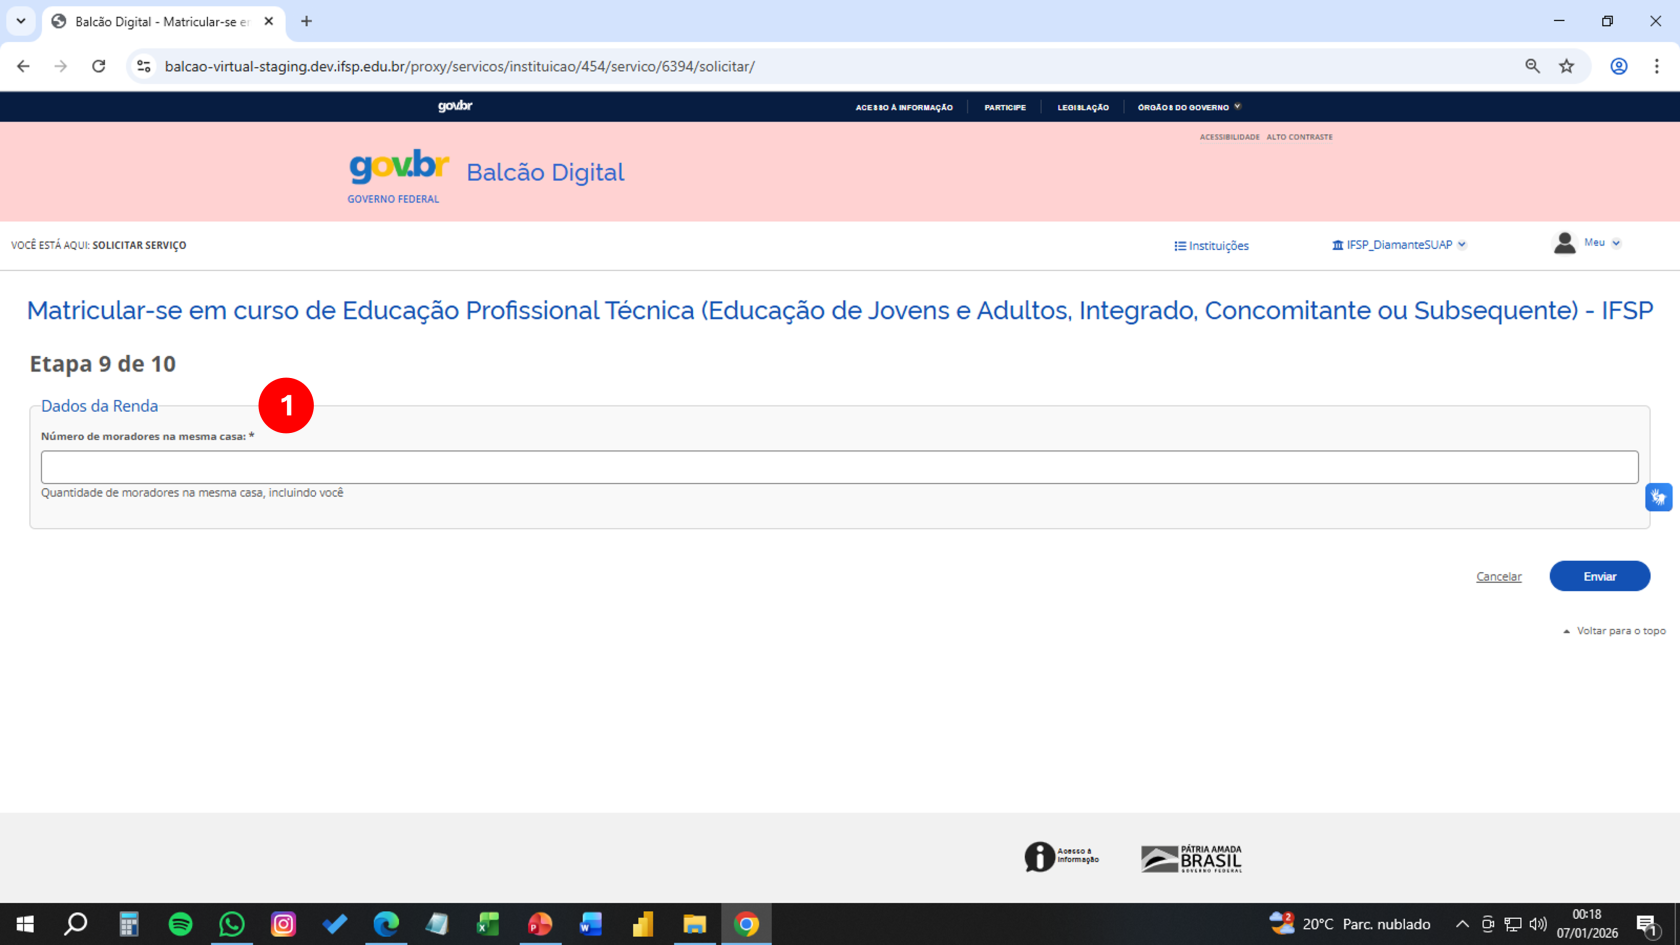The image size is (1680, 945).
Task: Click the Número de moradores input field
Action: tap(840, 466)
